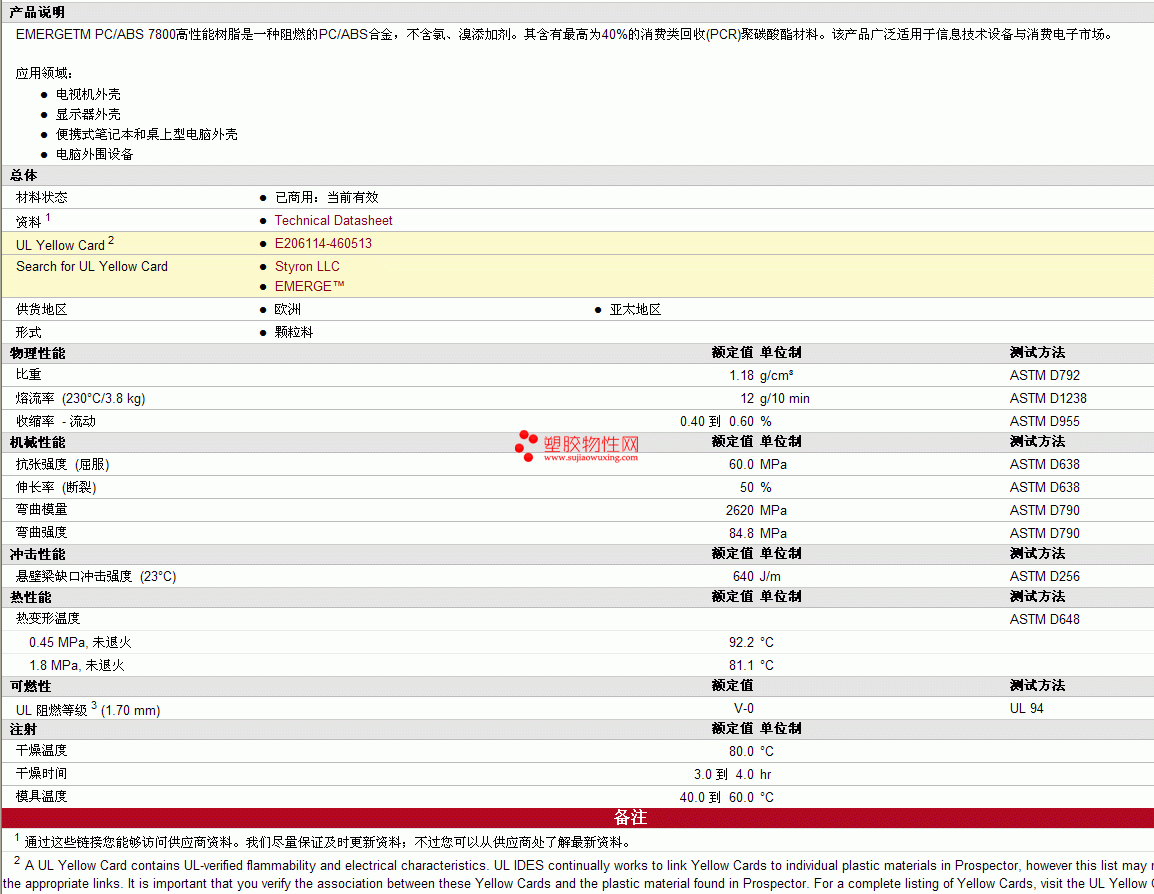Click the Styron LLC link
1154x894 pixels.
[x=307, y=266]
